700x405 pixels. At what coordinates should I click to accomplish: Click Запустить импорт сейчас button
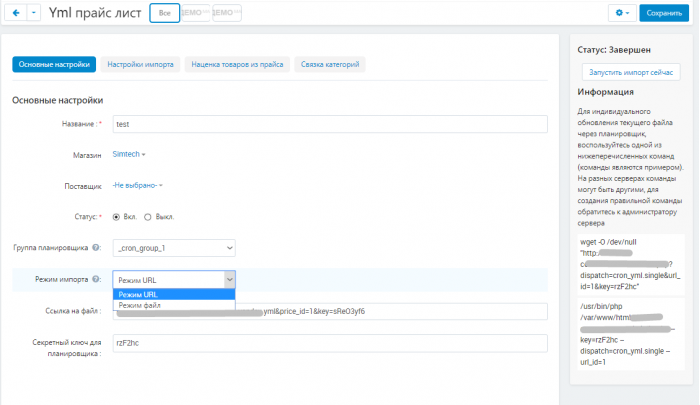[x=631, y=72]
